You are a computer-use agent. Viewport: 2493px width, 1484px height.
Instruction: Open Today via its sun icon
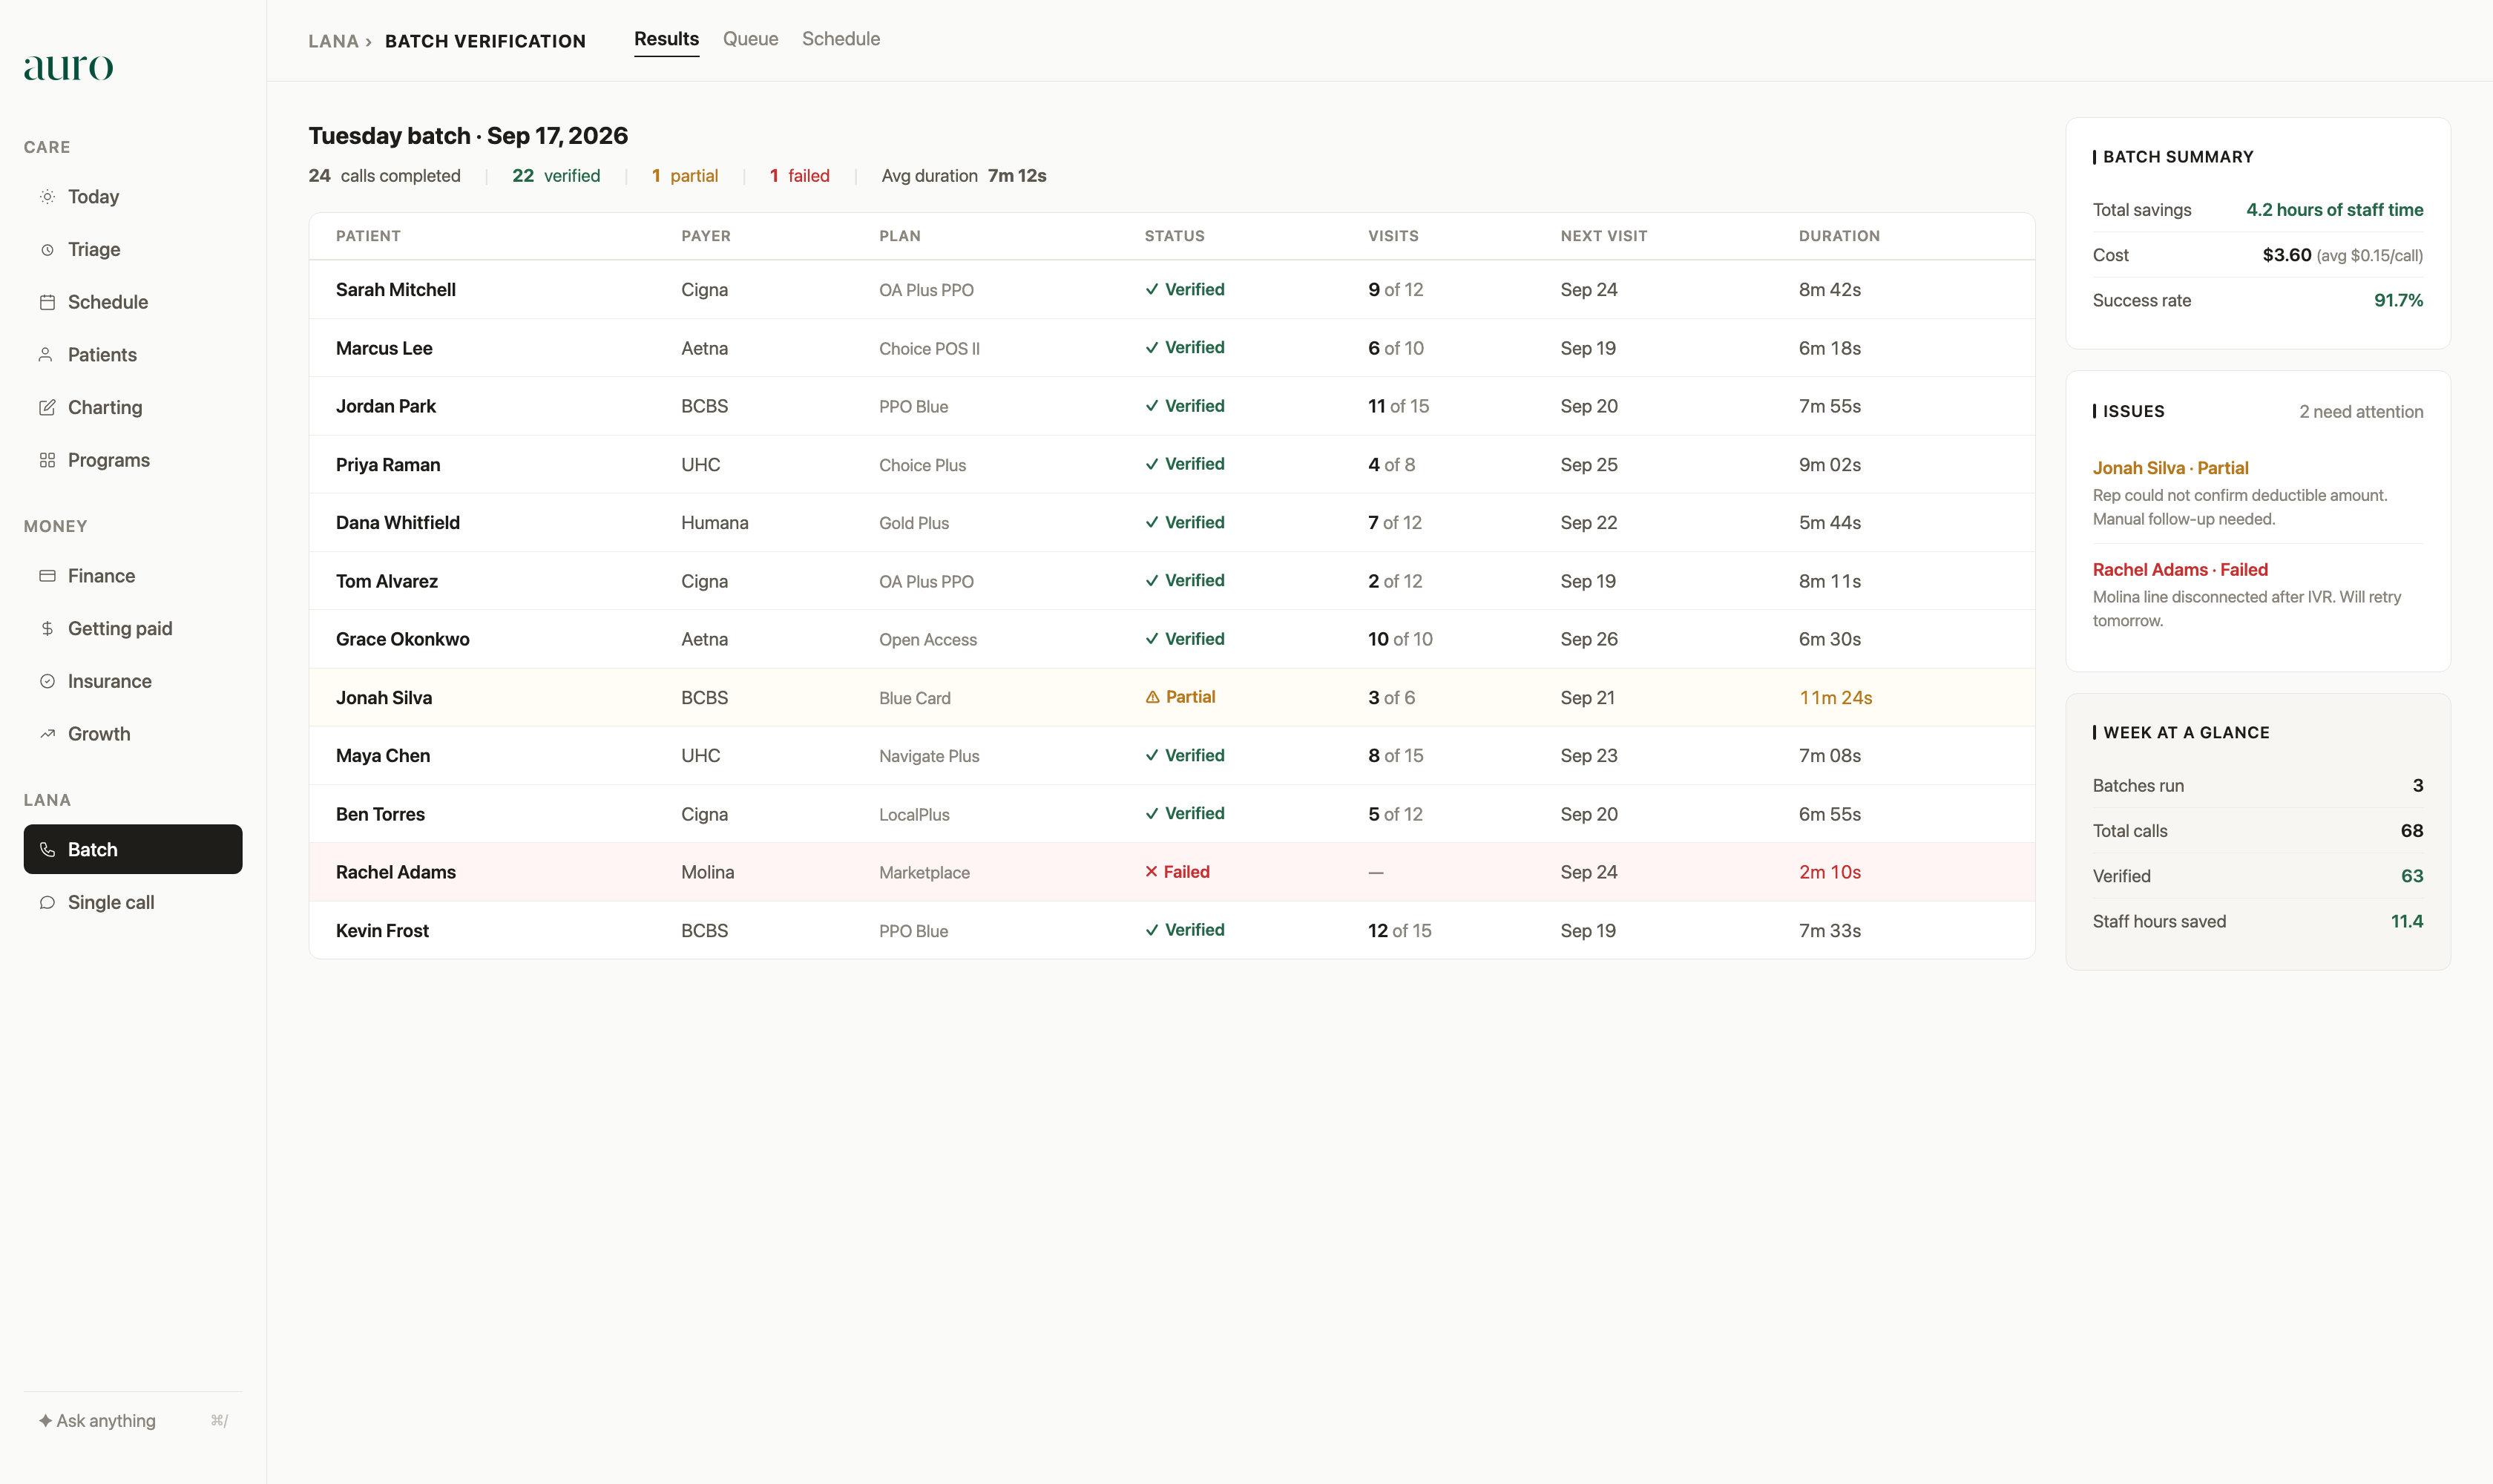point(47,197)
